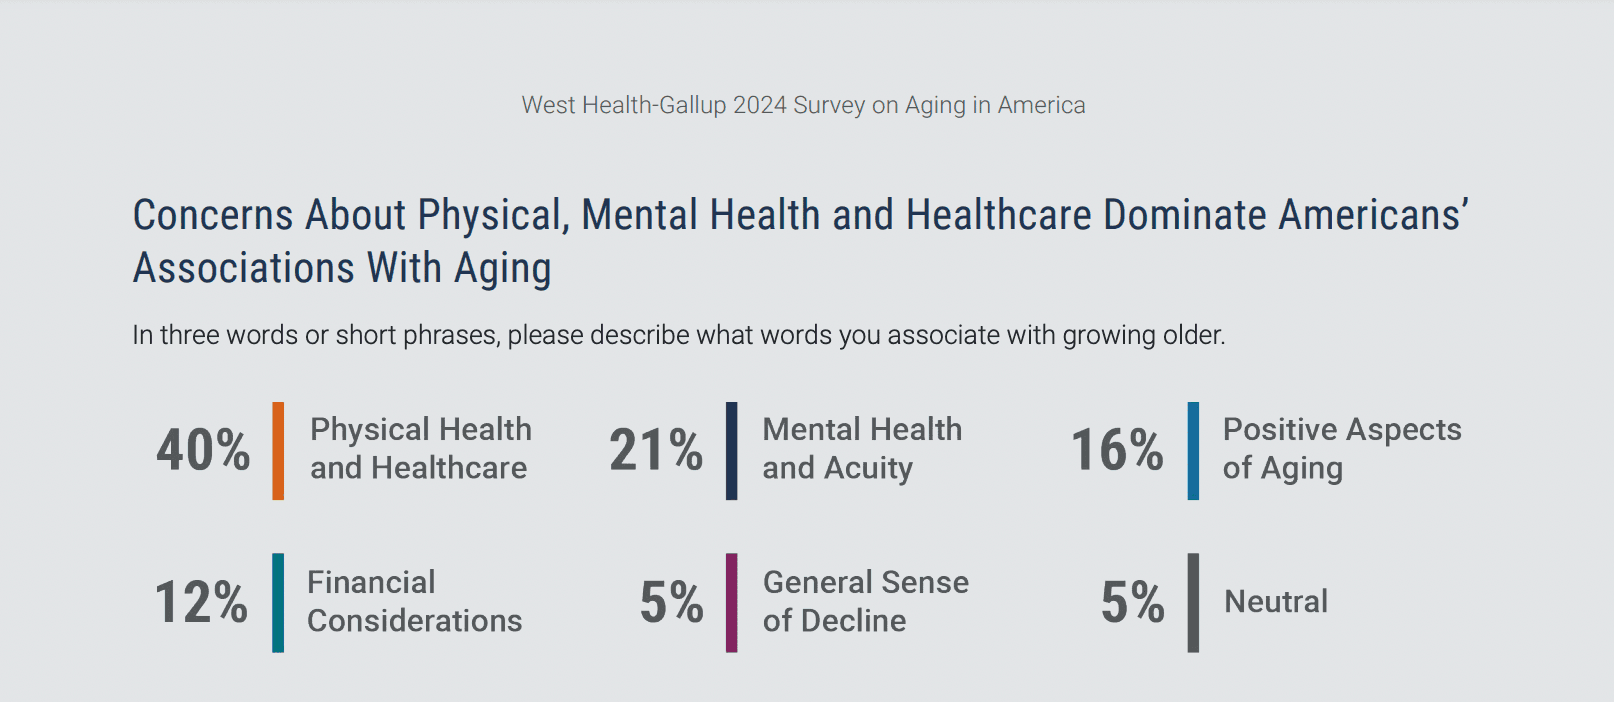The height and width of the screenshot is (702, 1614).
Task: Select the General Sense of Decline label
Action: point(865,602)
